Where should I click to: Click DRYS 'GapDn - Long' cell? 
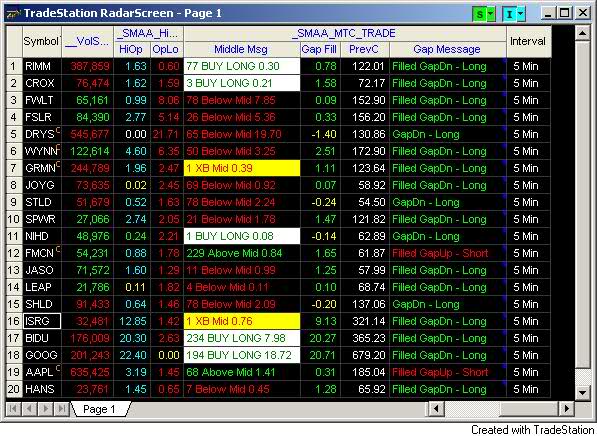point(448,134)
